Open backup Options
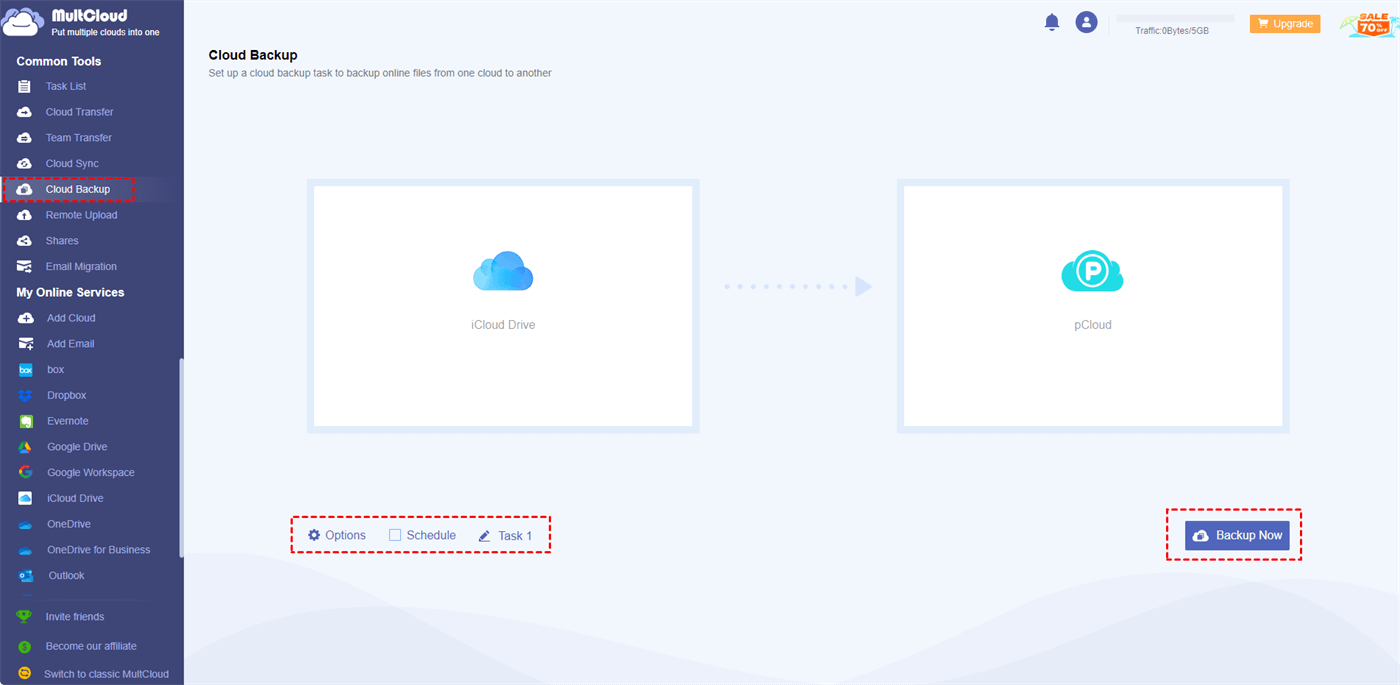This screenshot has height=685, width=1400. [337, 535]
